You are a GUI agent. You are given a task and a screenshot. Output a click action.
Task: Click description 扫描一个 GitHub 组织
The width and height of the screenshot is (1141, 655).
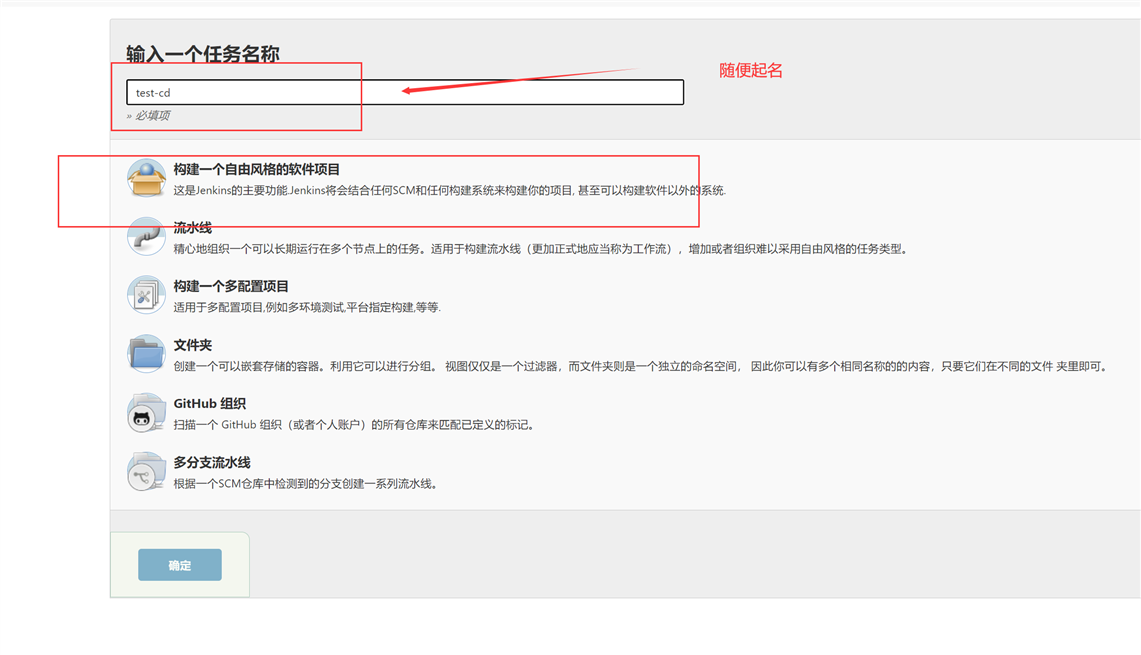click(355, 424)
